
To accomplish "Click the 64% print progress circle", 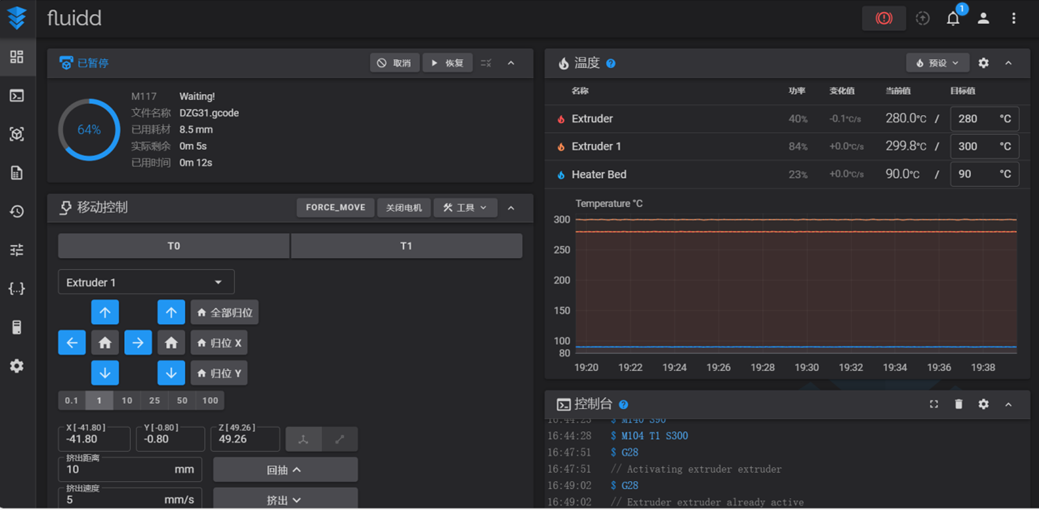I will click(x=89, y=130).
